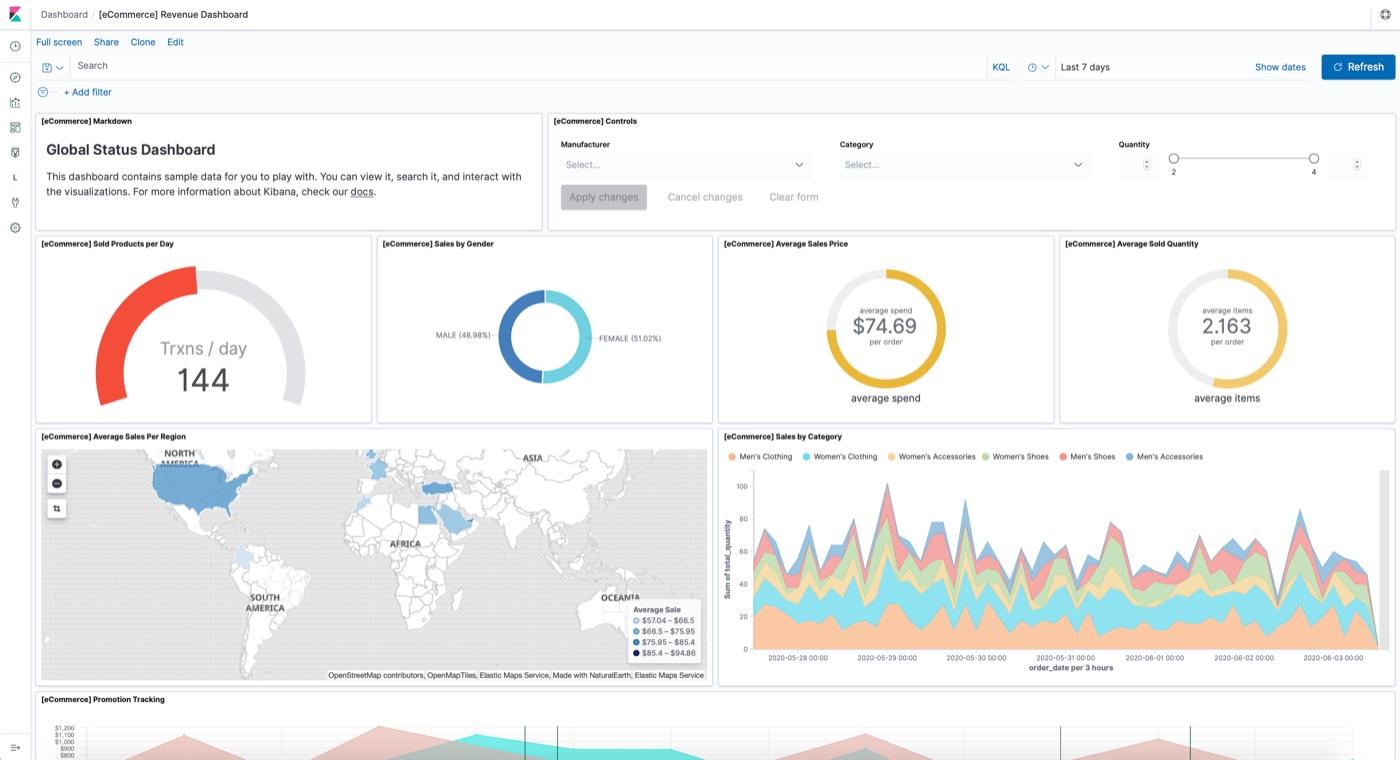The height and width of the screenshot is (760, 1400).
Task: Click the fit-to-bounds crop icon on map
Action: [x=57, y=508]
